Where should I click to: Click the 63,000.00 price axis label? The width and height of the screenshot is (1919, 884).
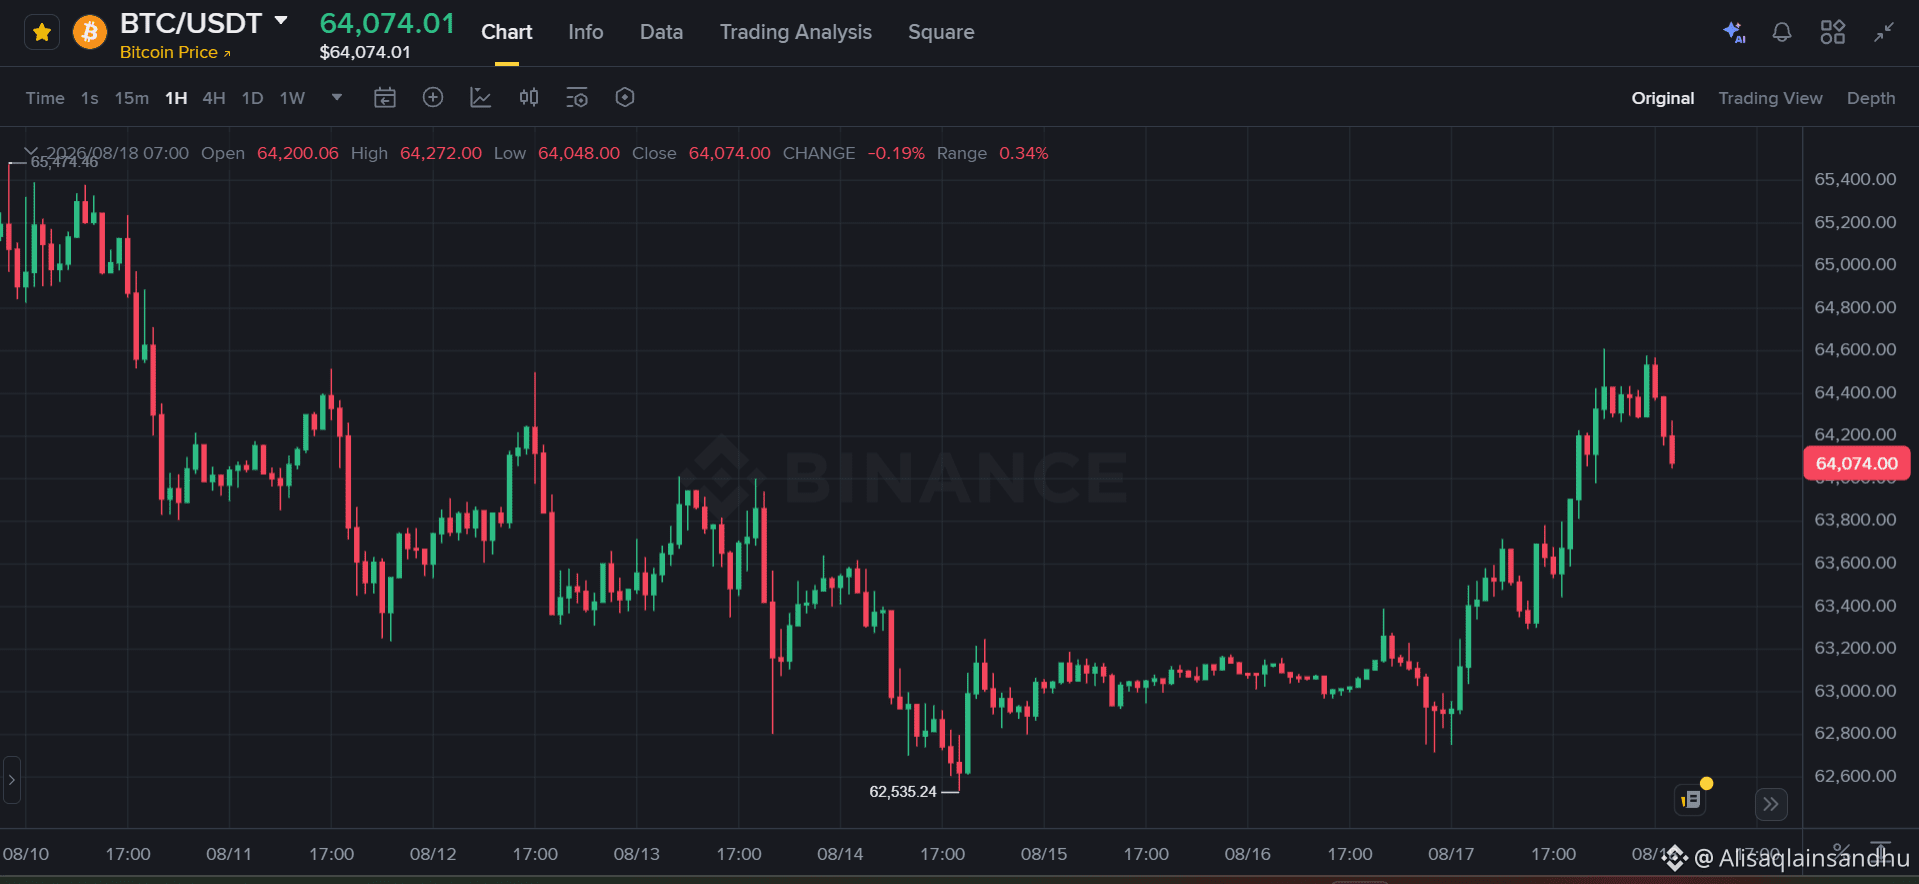[x=1855, y=690]
